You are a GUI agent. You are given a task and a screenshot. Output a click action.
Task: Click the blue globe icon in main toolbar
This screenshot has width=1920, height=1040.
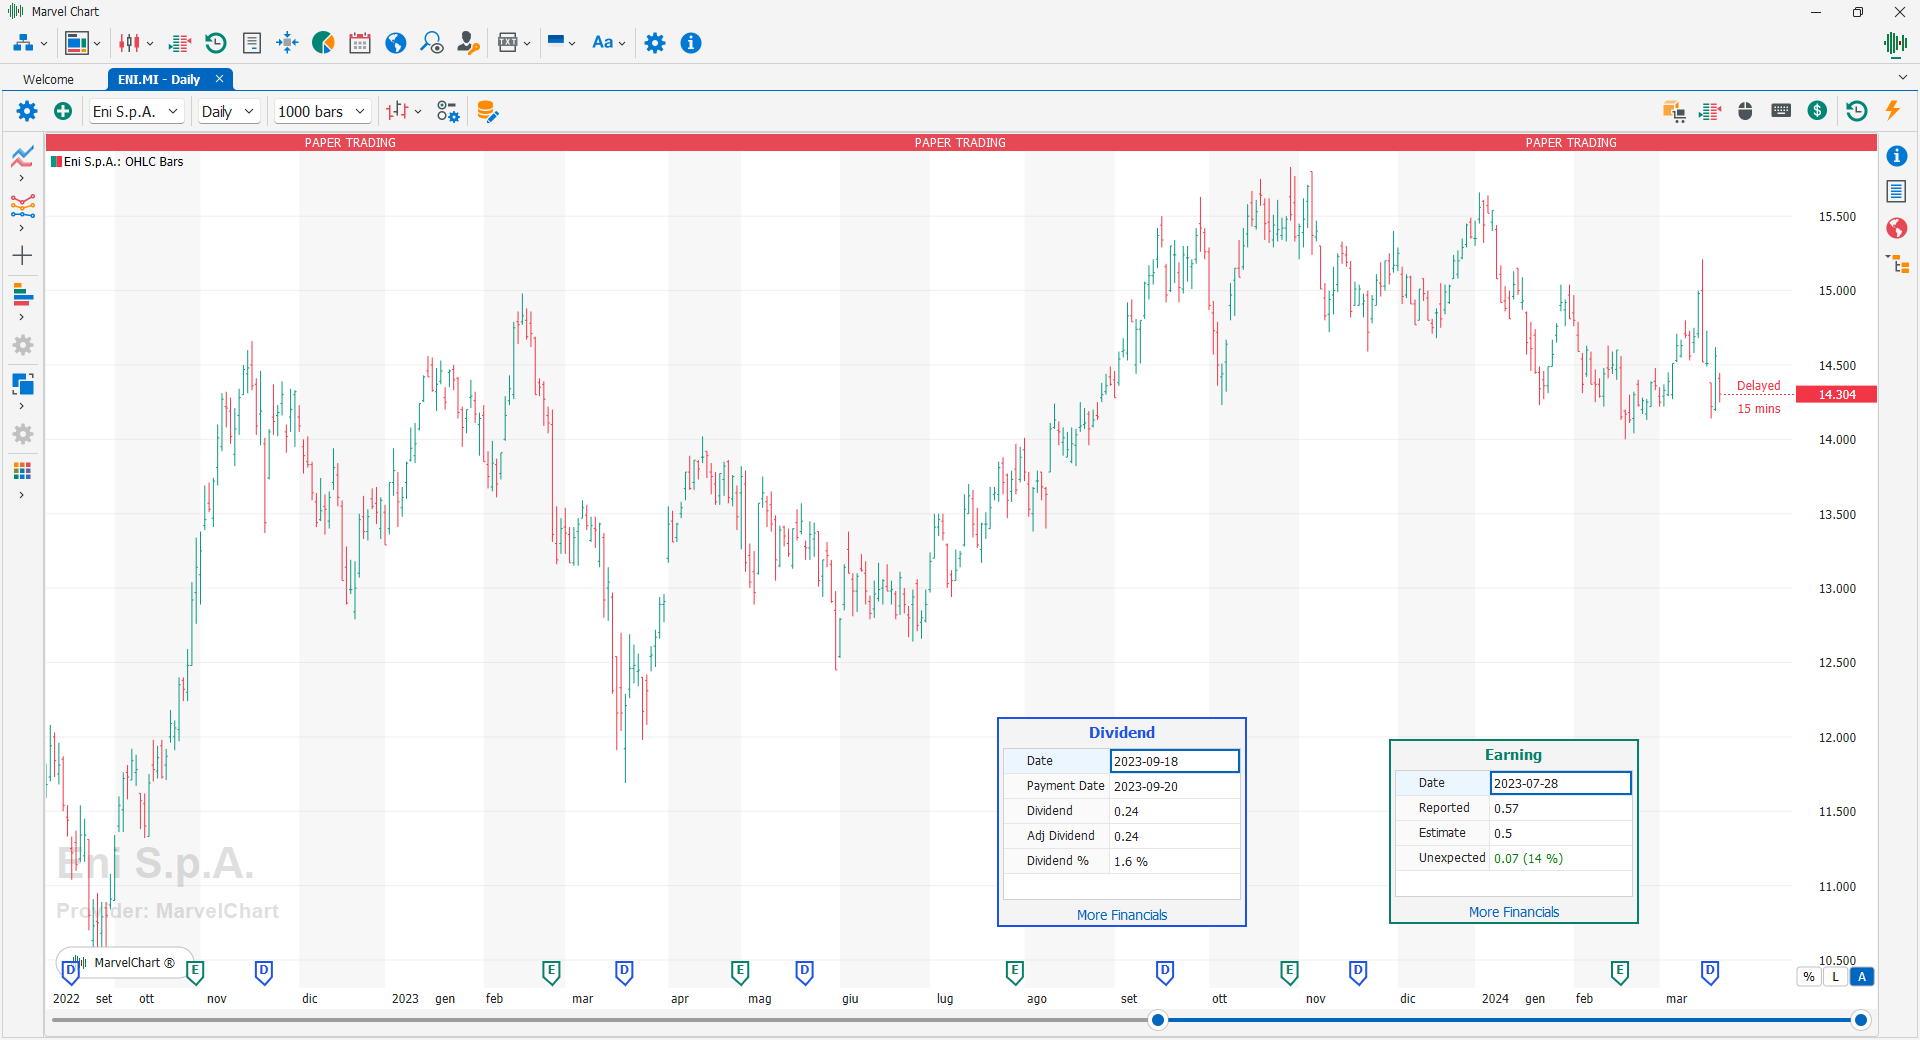396,43
